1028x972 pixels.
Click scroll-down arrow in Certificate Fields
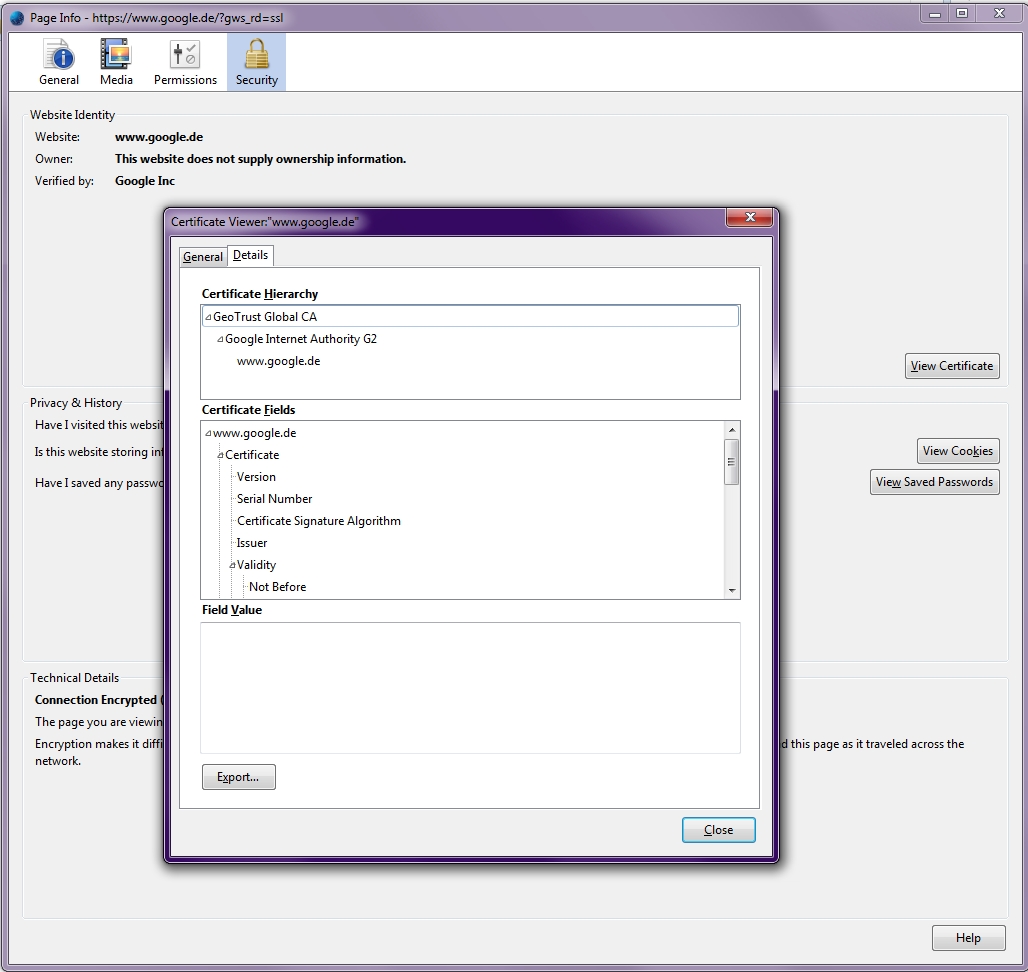tap(732, 591)
